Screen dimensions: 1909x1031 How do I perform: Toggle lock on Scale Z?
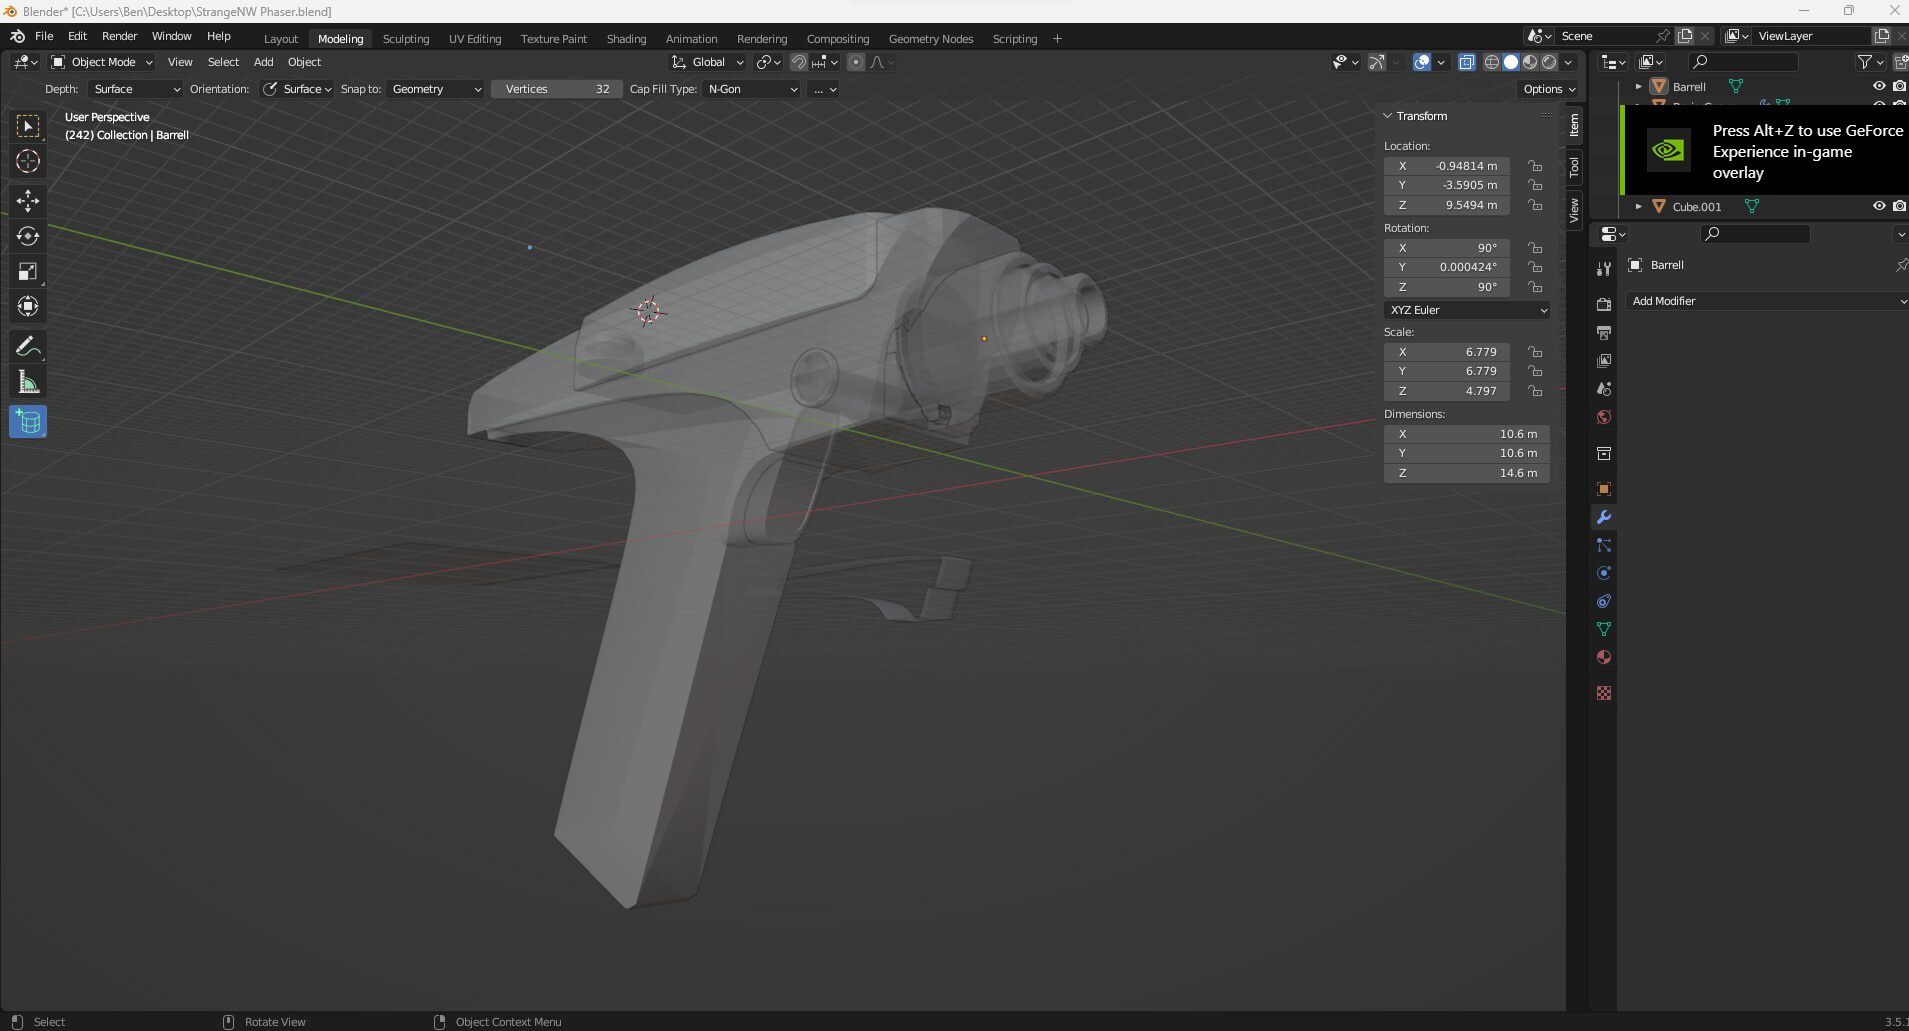1535,391
